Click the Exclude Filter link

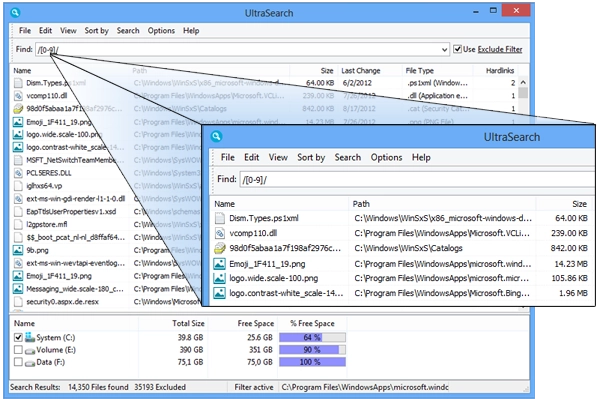[500, 49]
